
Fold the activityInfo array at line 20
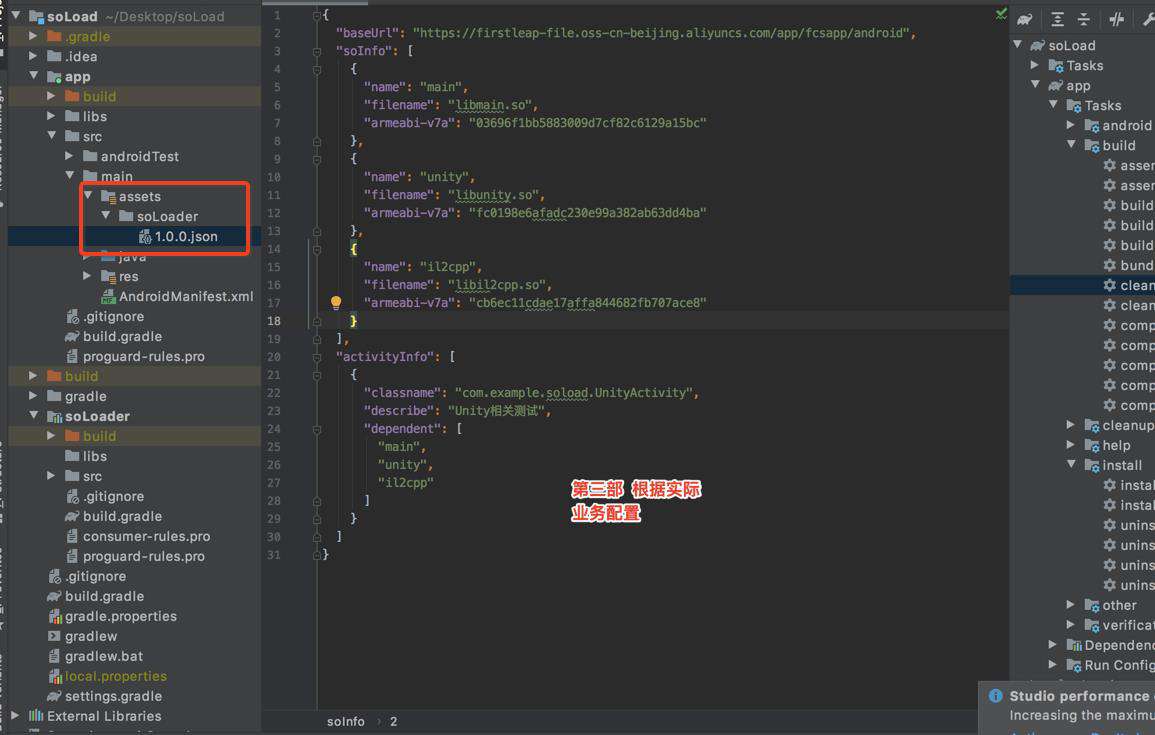(317, 356)
